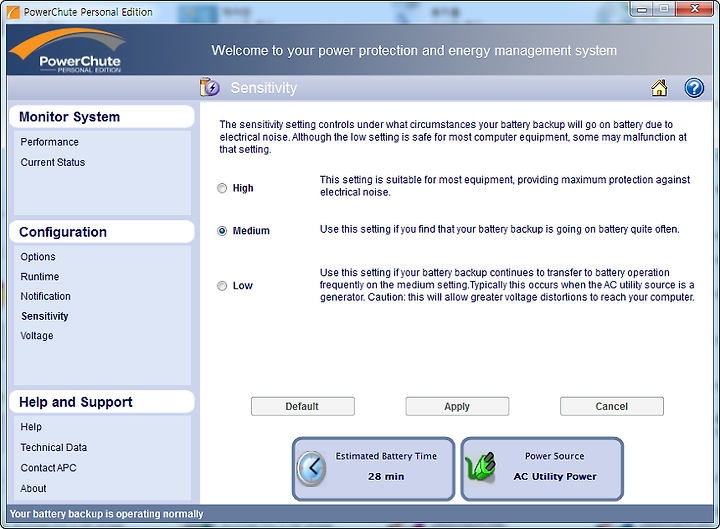Click the Sensitivity battery header icon

click(210, 87)
